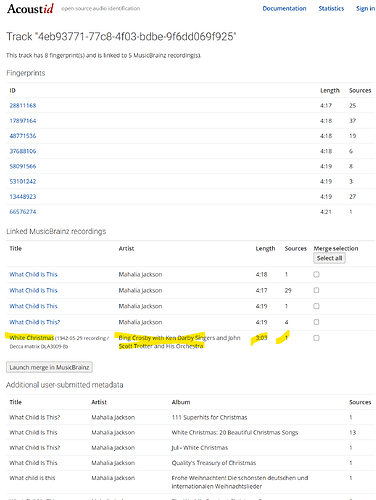Viewport: 376px width, 500px height.
Task: Open fingerprint 13448923
Action: coord(23,196)
